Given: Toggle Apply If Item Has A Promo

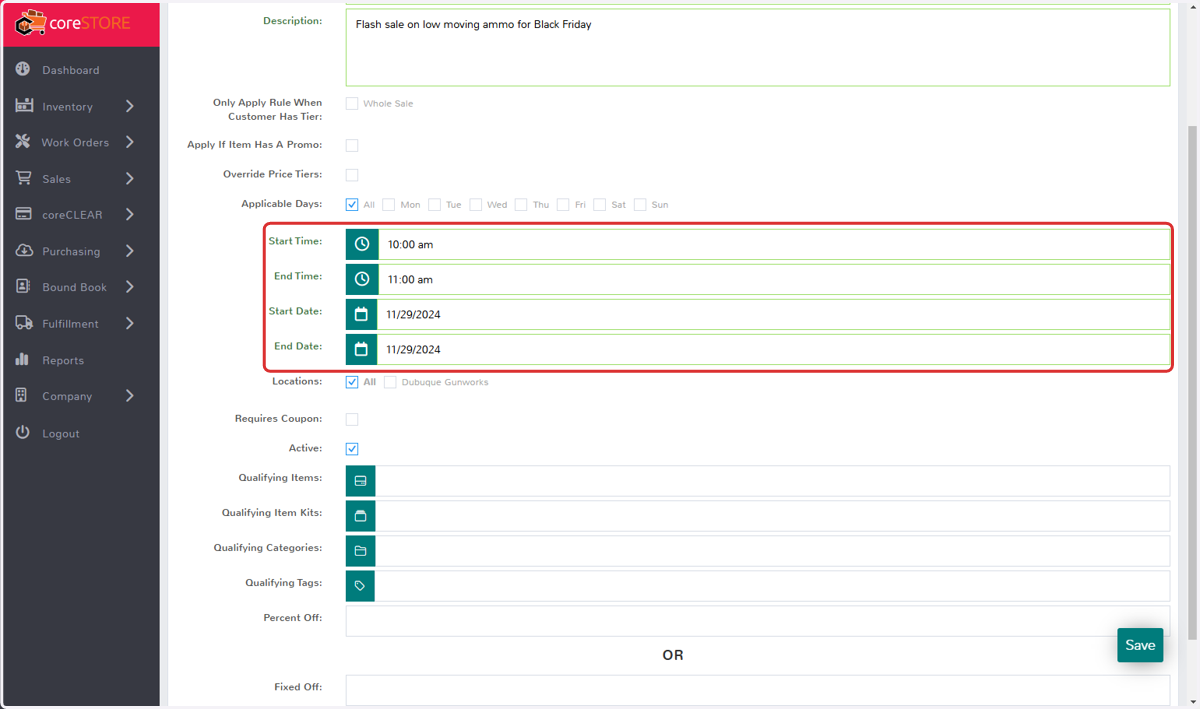Looking at the screenshot, I should click(x=352, y=146).
